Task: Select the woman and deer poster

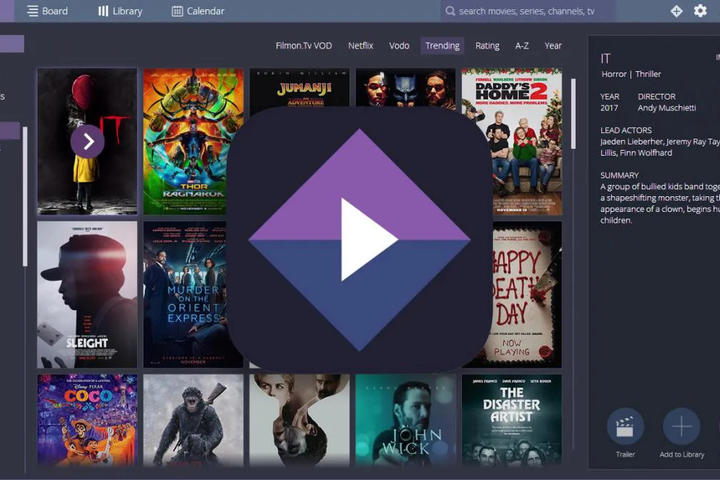Action: 299,419
